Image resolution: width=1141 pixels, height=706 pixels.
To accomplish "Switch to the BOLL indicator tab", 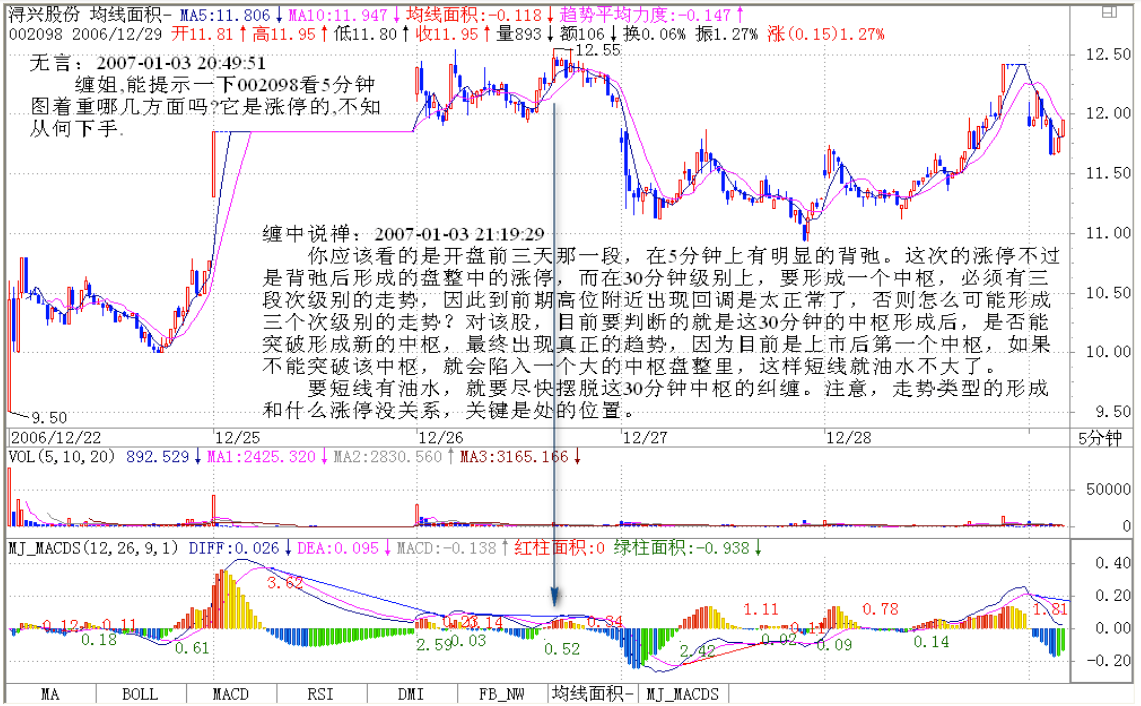I will (140, 694).
